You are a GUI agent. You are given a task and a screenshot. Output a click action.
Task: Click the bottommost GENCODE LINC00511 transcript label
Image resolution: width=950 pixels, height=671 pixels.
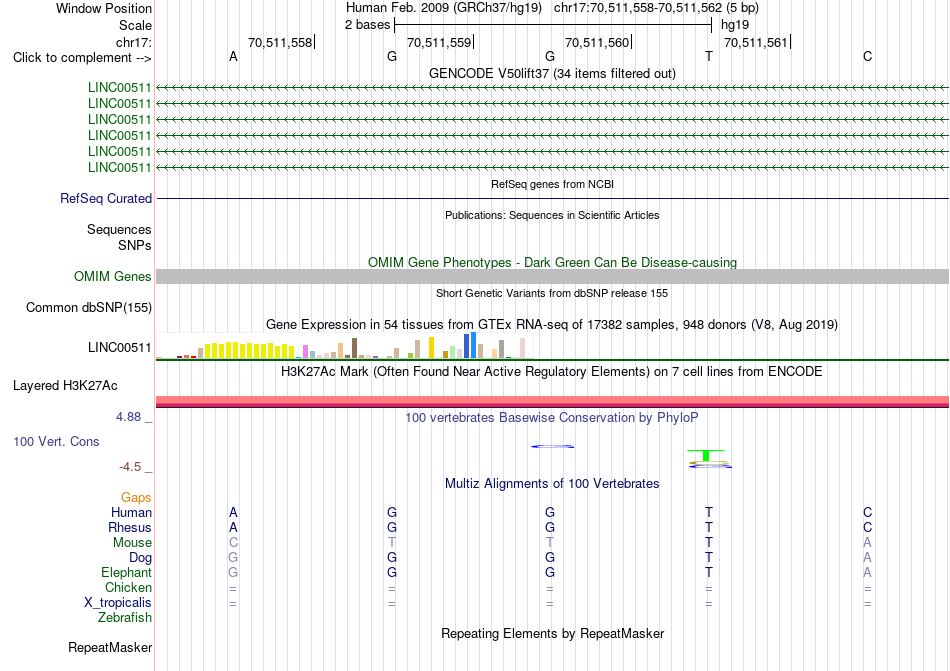[x=119, y=167]
